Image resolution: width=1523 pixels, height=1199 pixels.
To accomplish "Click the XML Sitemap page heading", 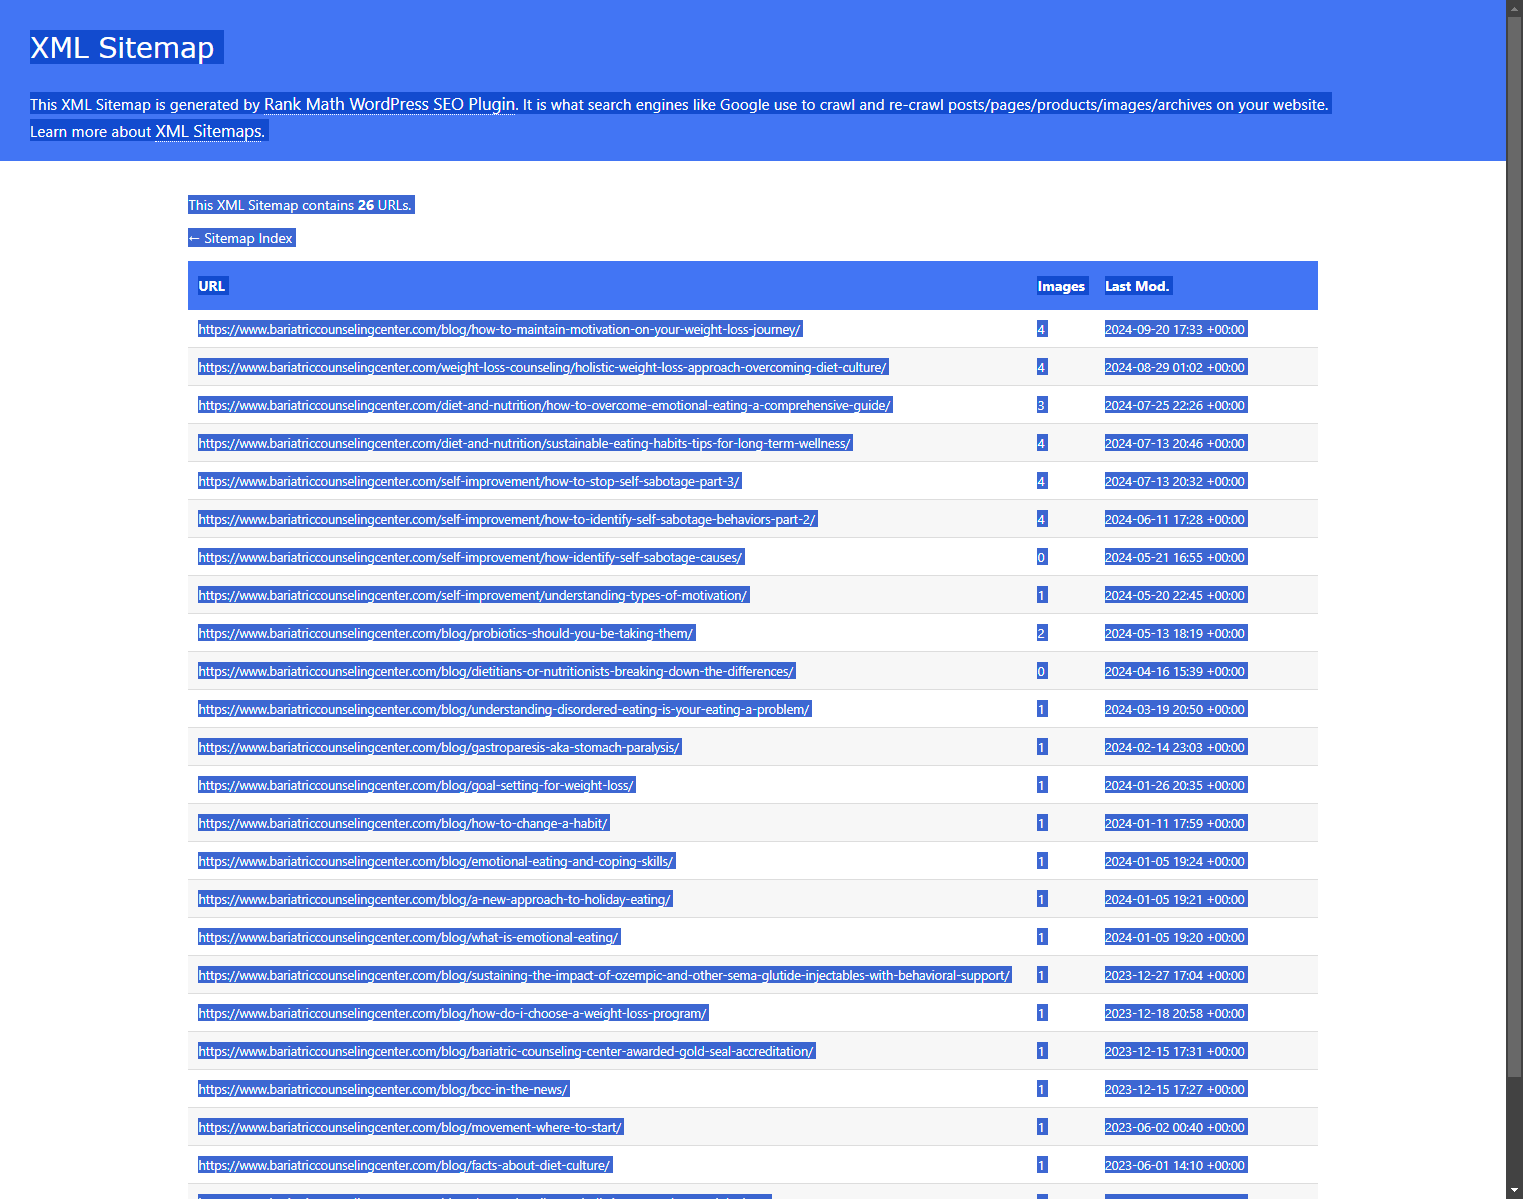I will (123, 47).
